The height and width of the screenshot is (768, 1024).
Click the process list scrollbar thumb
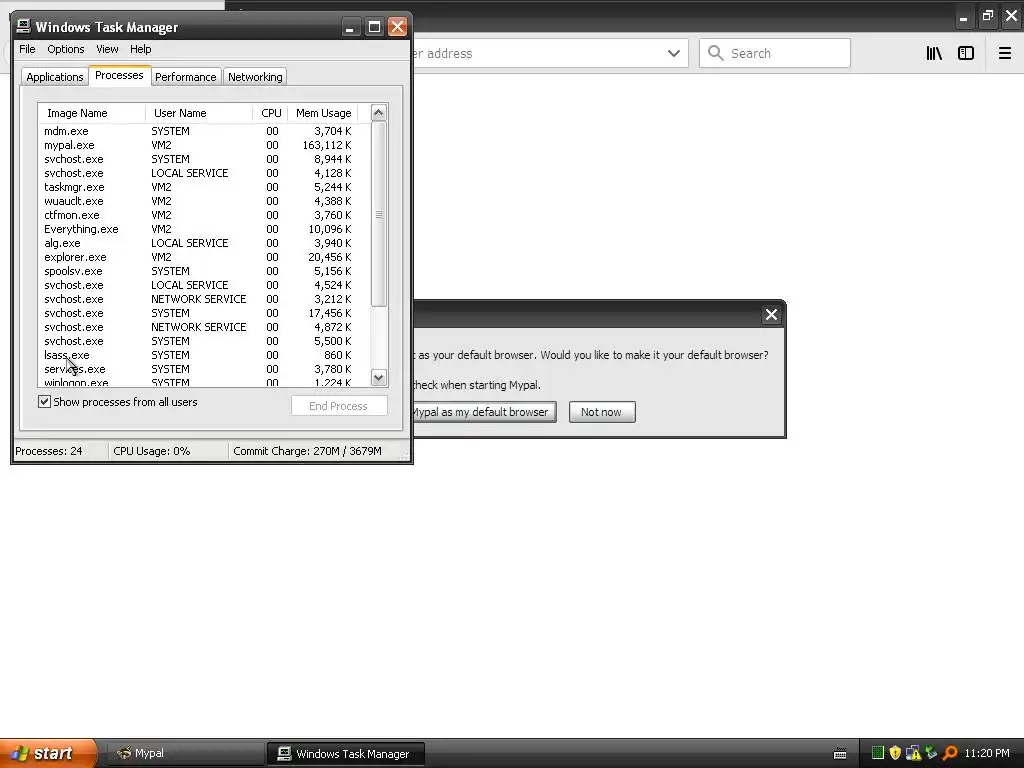pyautogui.click(x=379, y=214)
